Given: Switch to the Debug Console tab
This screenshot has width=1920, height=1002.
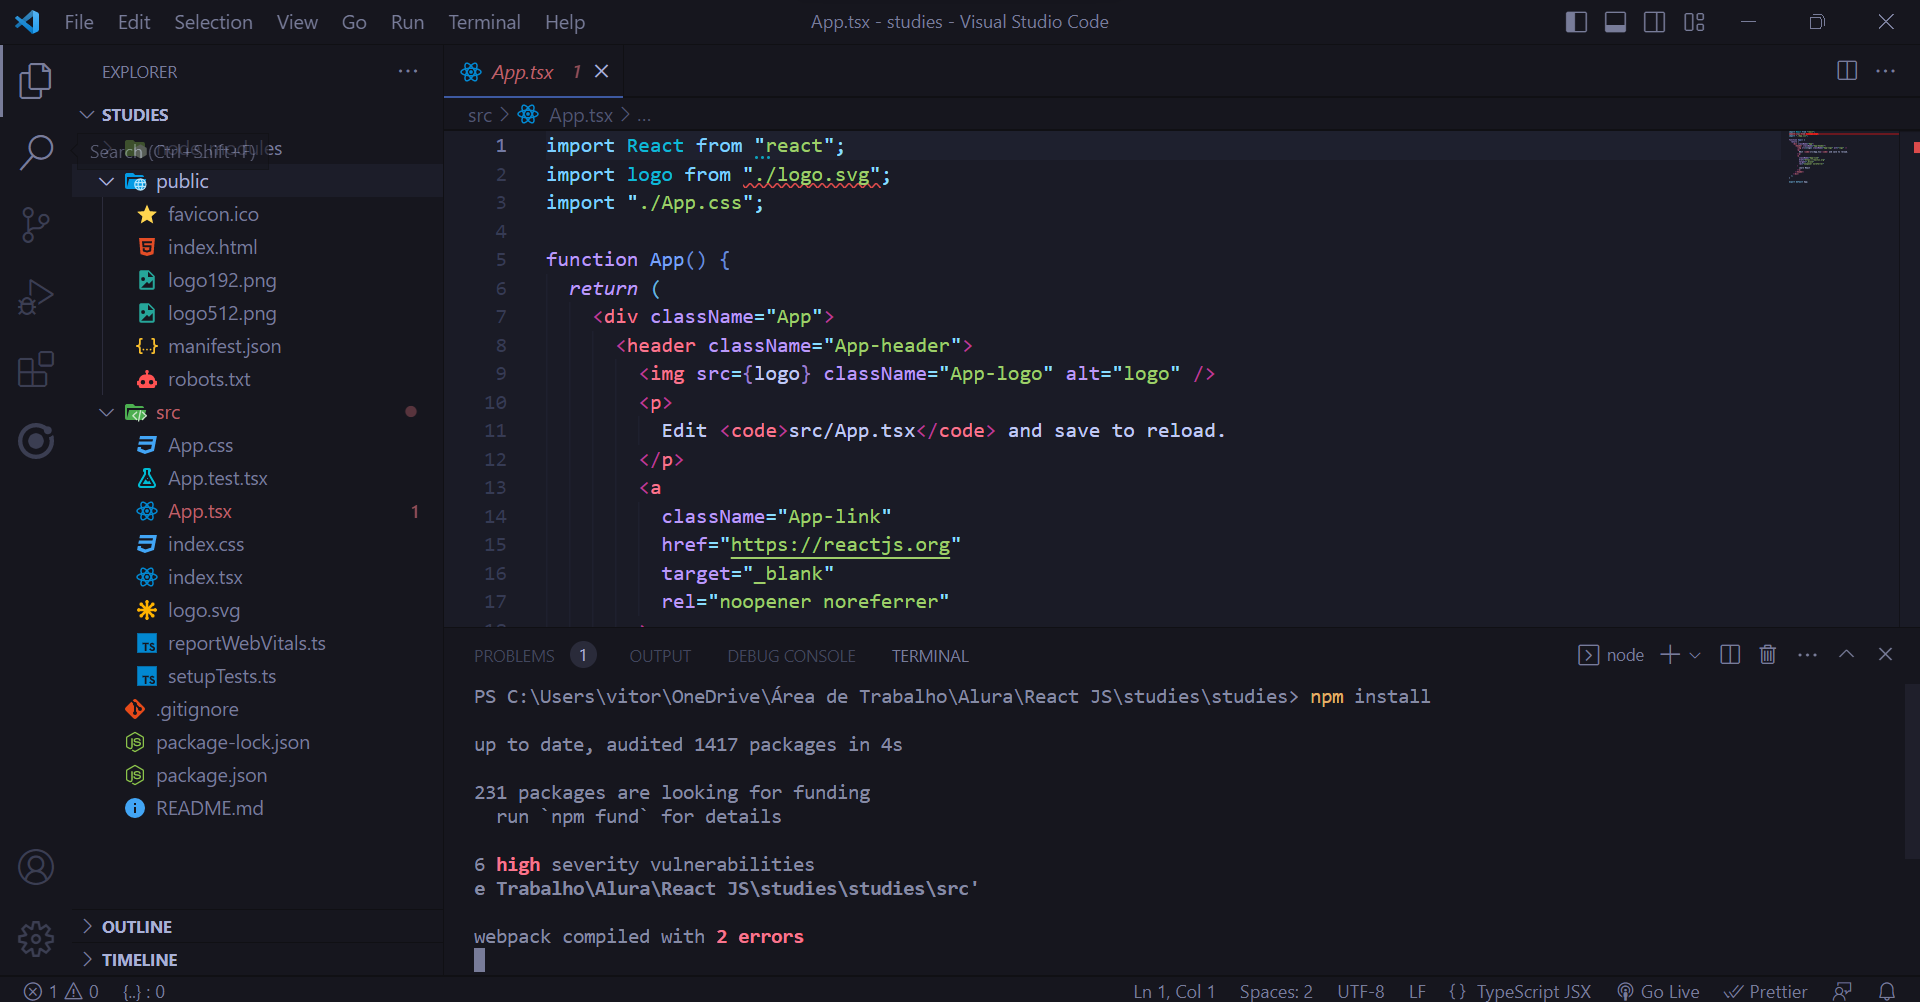Looking at the screenshot, I should (x=791, y=656).
